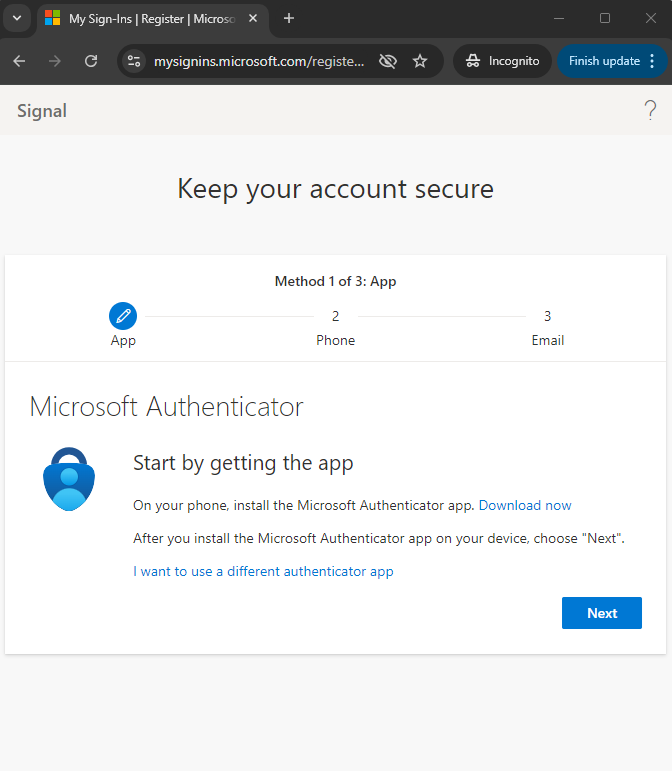Click the Finish update button
Viewport: 672px width, 771px height.
pyautogui.click(x=604, y=61)
